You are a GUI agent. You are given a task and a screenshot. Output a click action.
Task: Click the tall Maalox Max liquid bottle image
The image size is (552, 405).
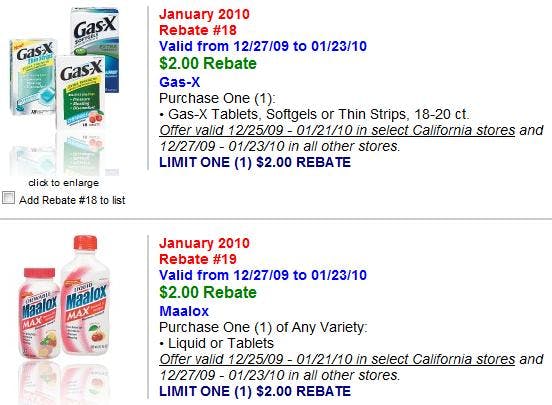click(x=85, y=295)
